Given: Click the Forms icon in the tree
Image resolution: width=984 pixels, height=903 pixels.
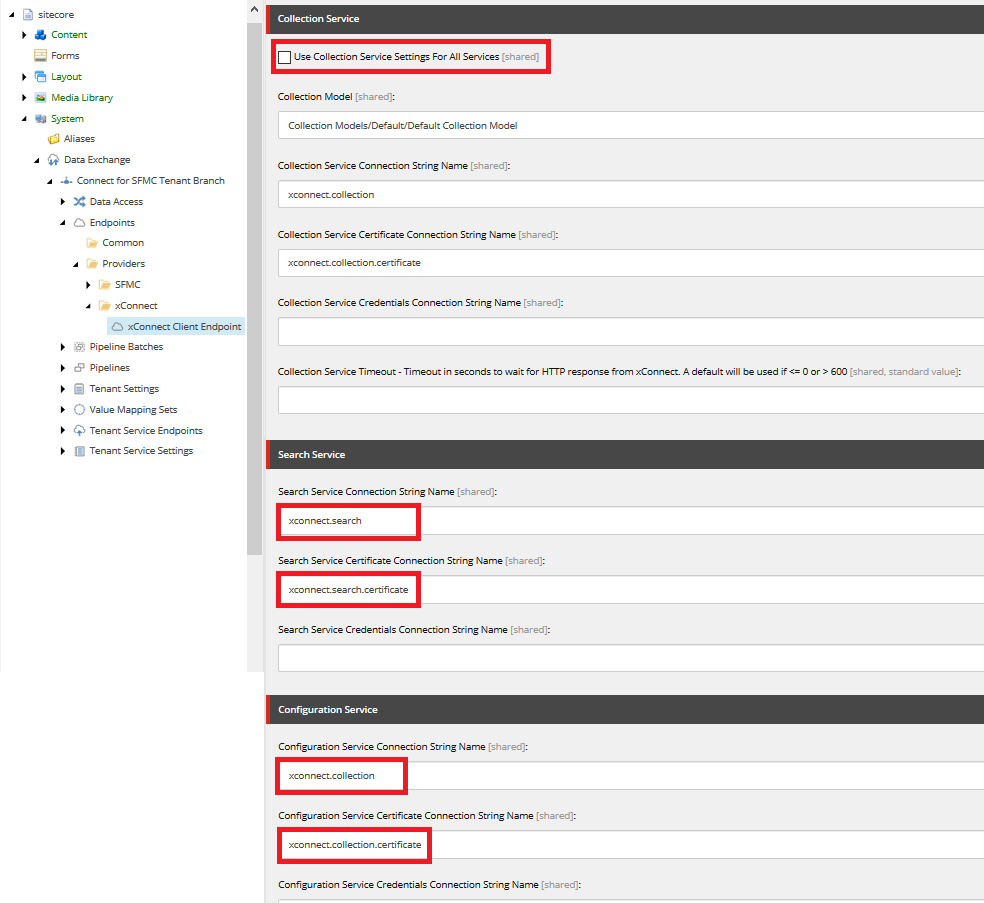Looking at the screenshot, I should point(41,55).
